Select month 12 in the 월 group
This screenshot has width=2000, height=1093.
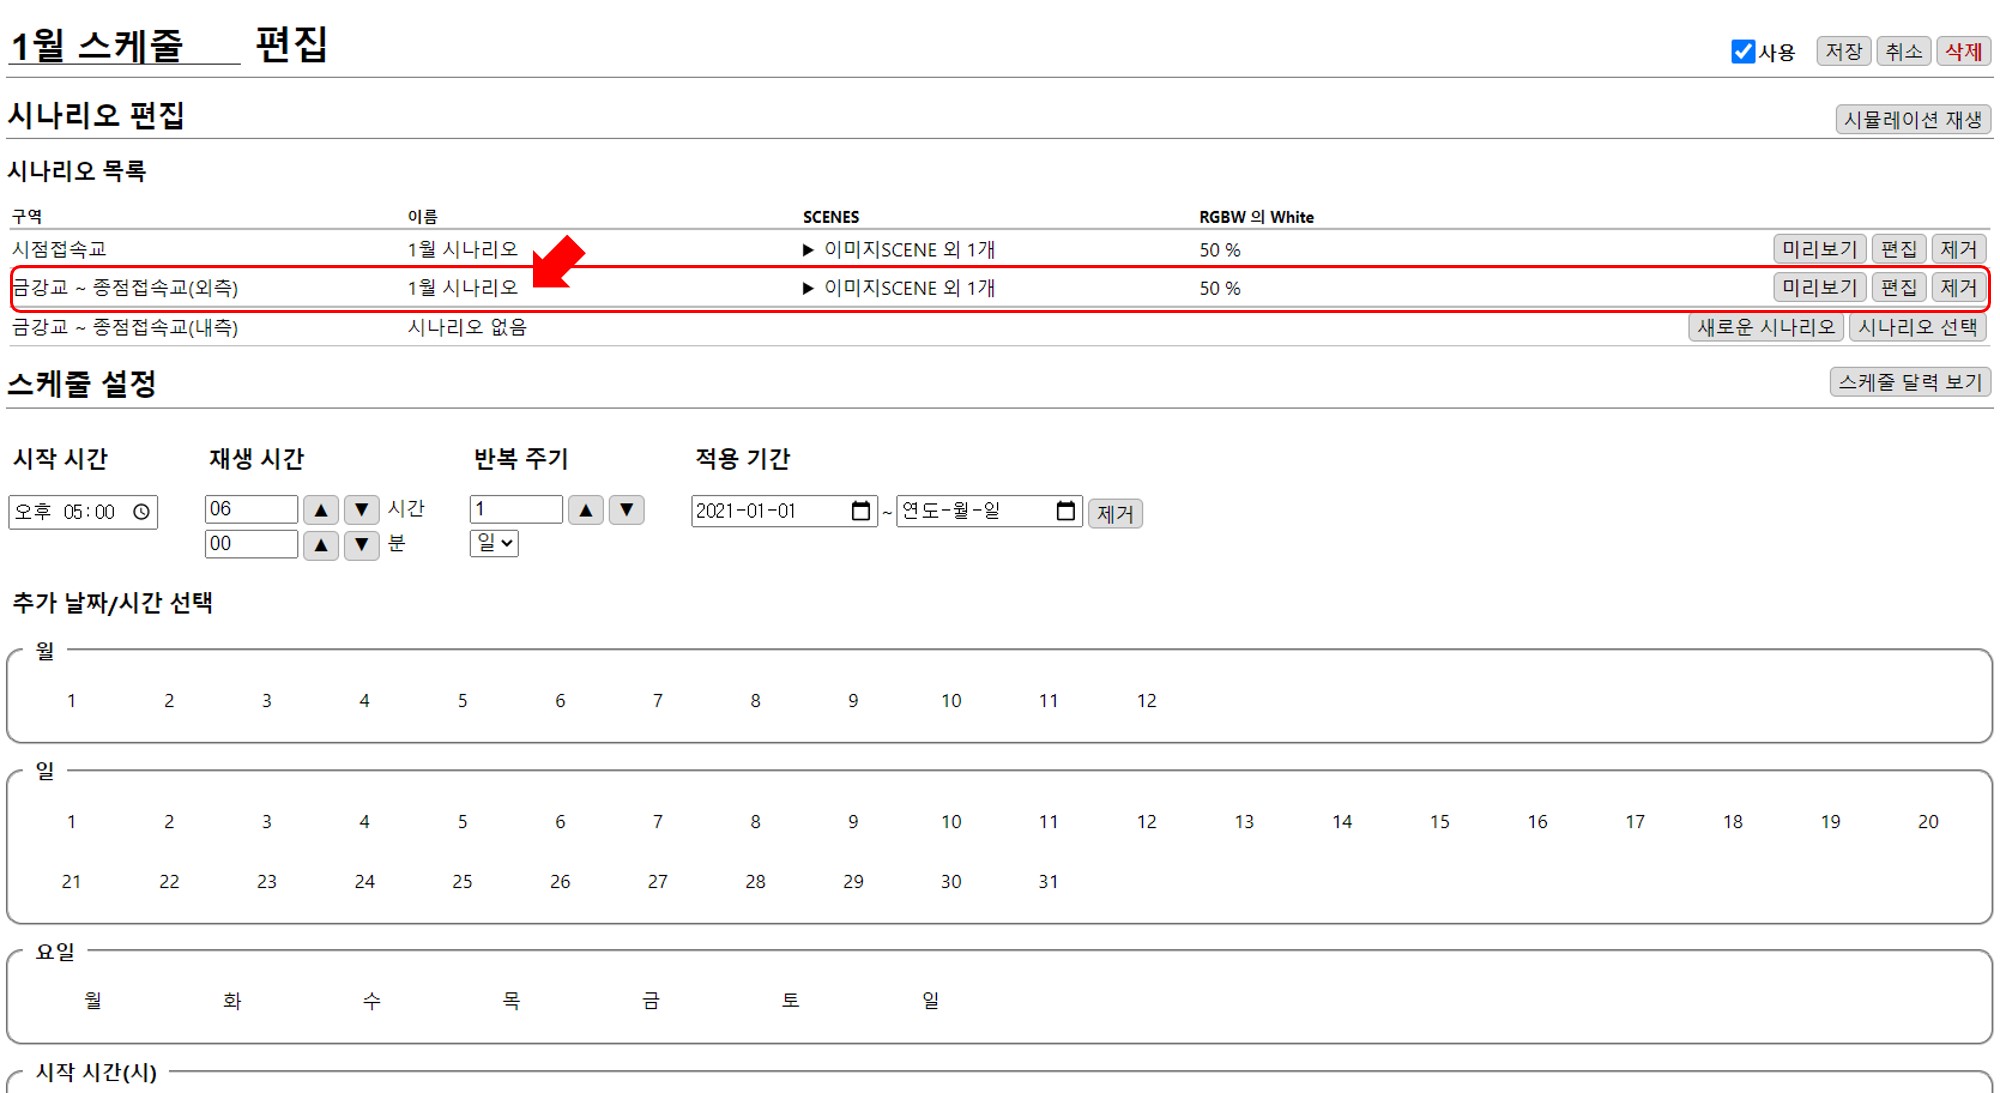pos(1146,701)
